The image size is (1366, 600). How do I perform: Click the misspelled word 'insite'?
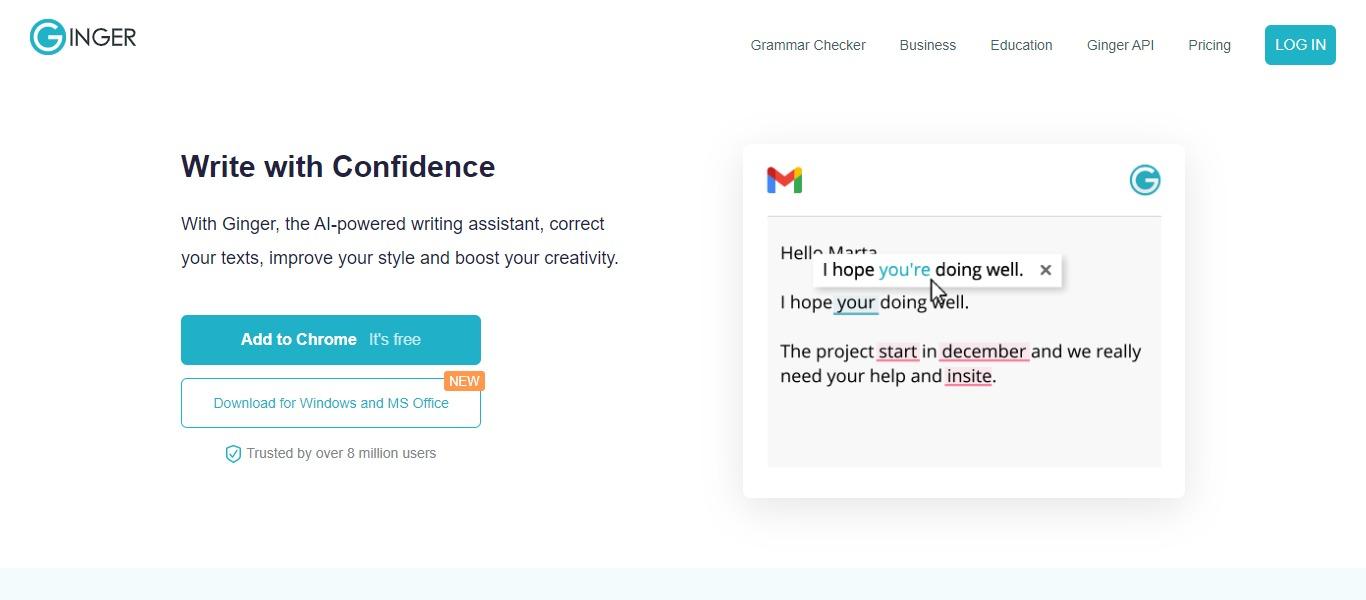click(969, 377)
